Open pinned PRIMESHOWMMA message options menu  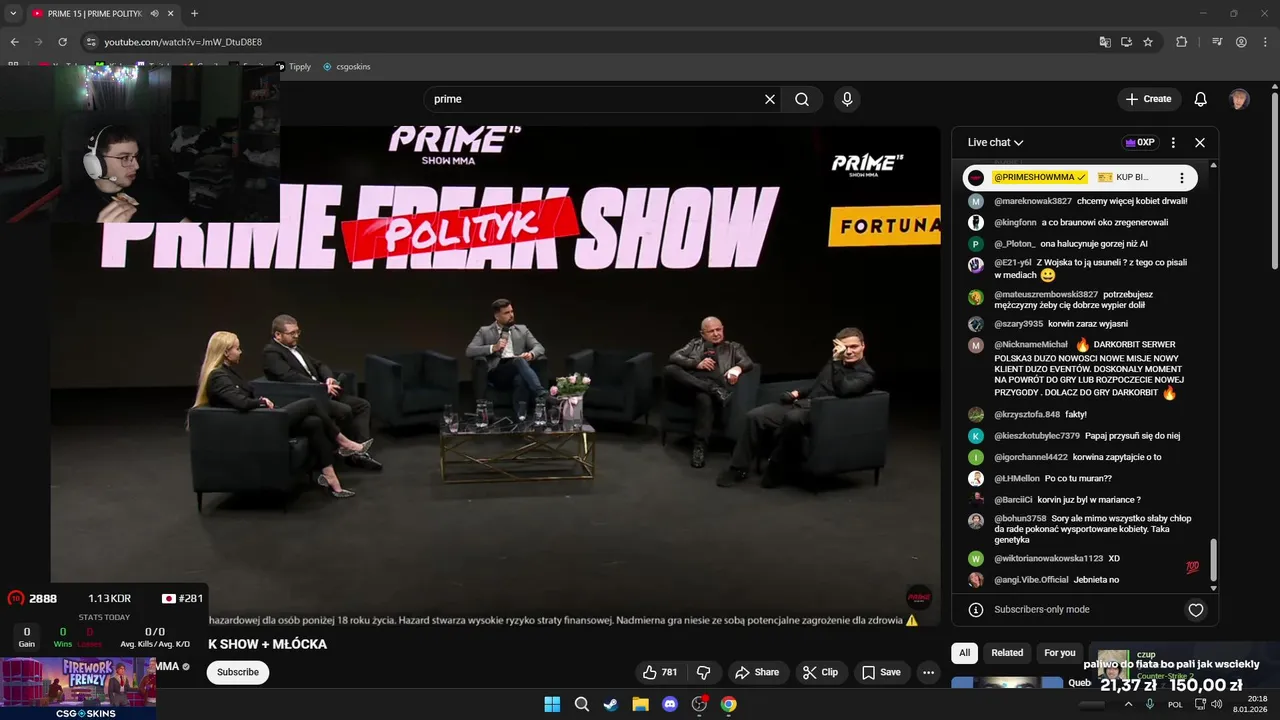(x=1181, y=177)
